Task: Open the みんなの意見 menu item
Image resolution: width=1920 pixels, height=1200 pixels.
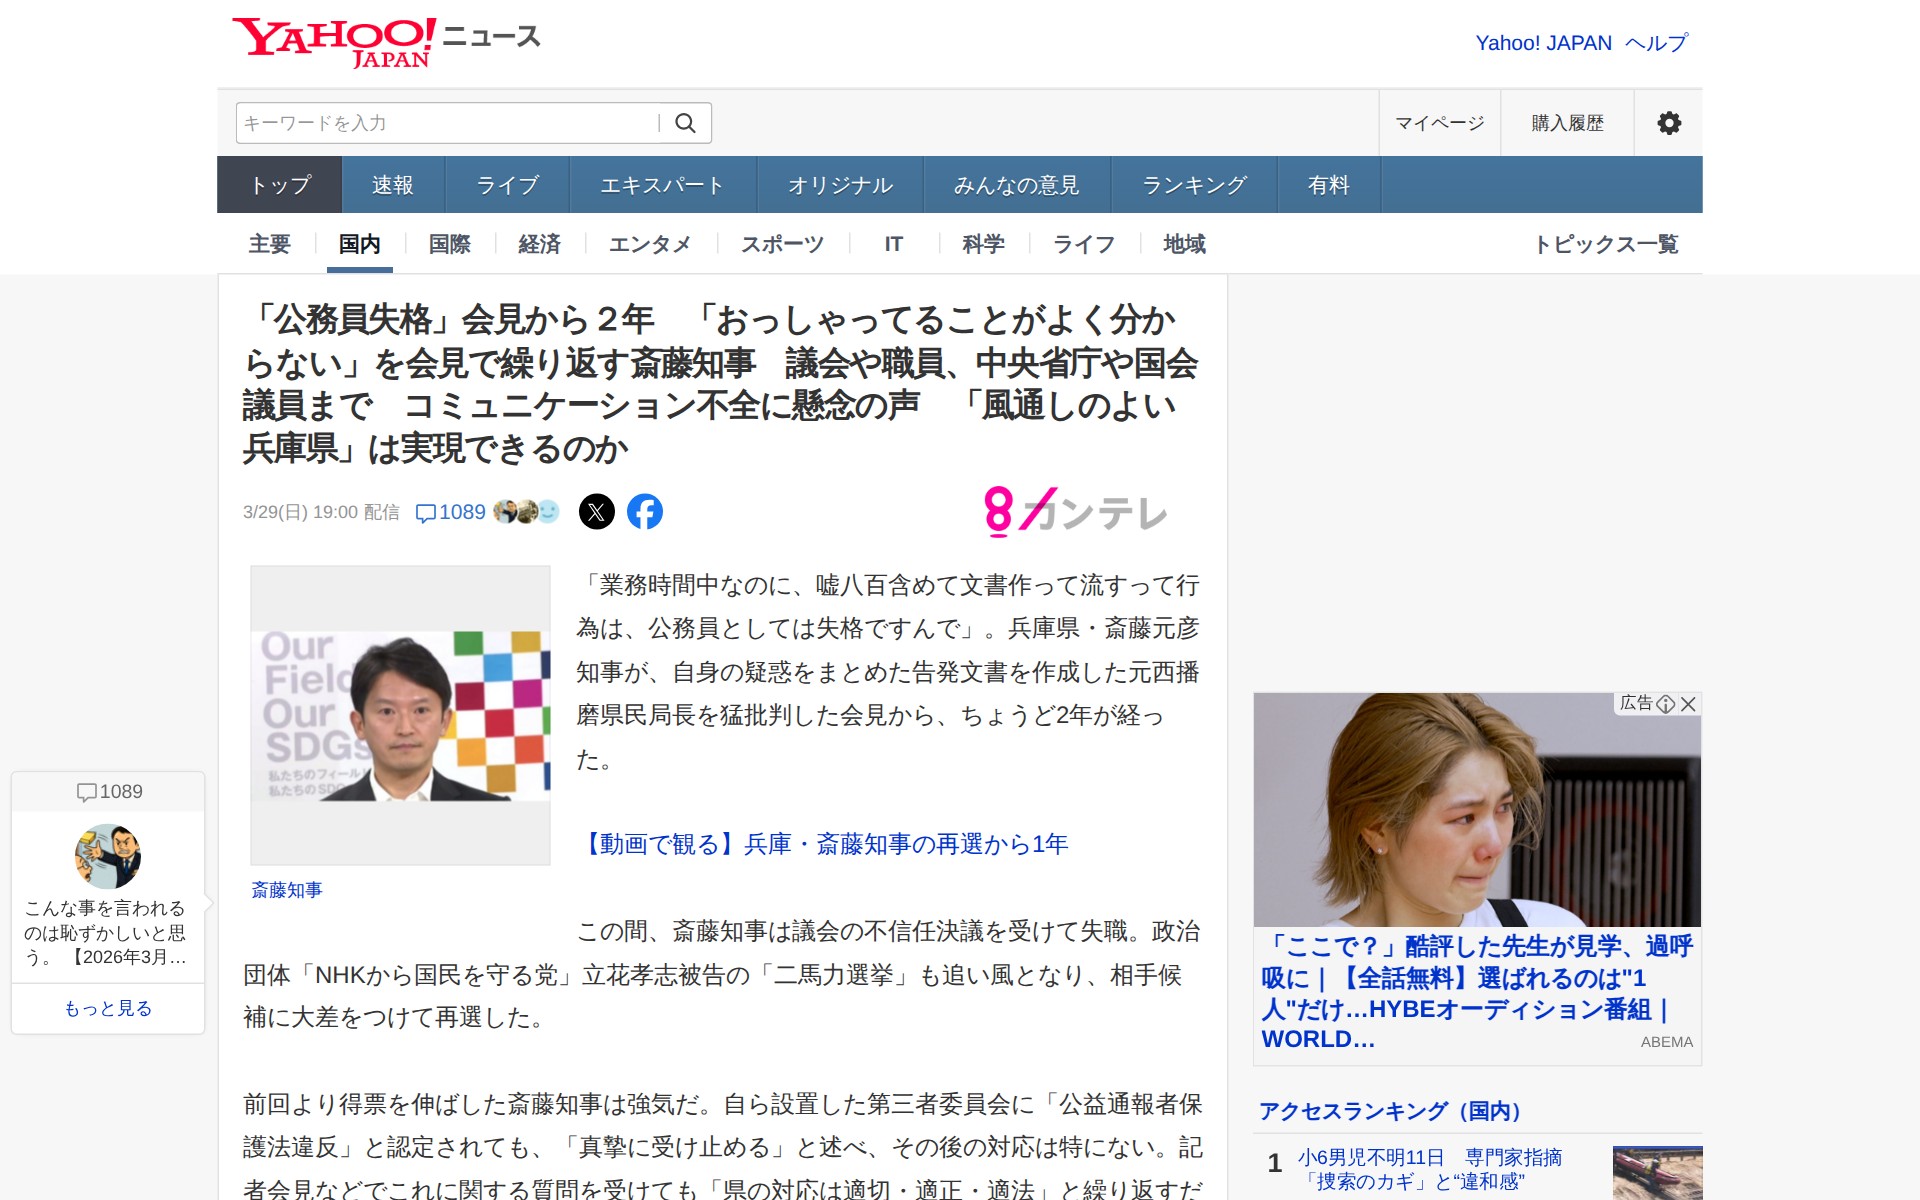Action: pyautogui.click(x=1015, y=184)
